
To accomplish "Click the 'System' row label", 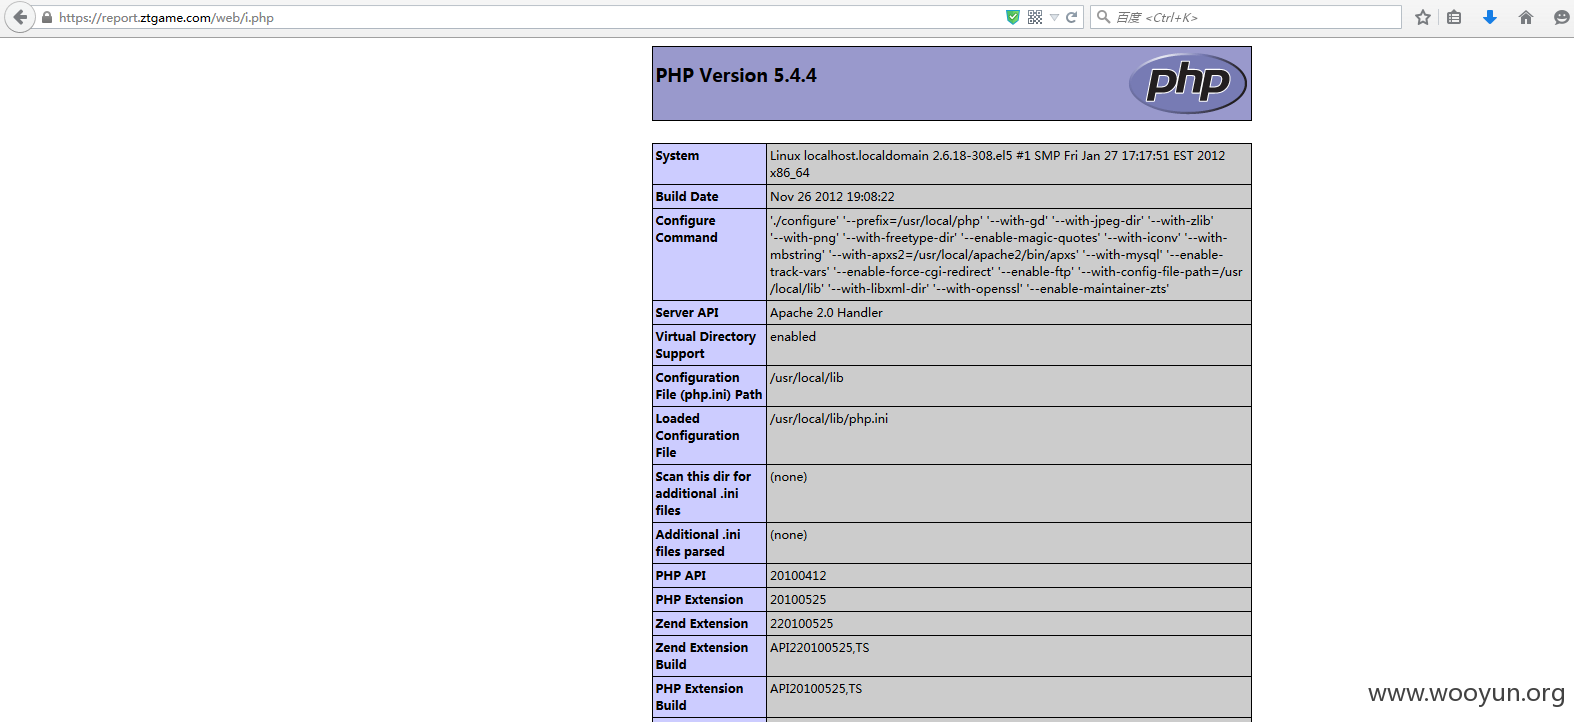I will coord(677,156).
